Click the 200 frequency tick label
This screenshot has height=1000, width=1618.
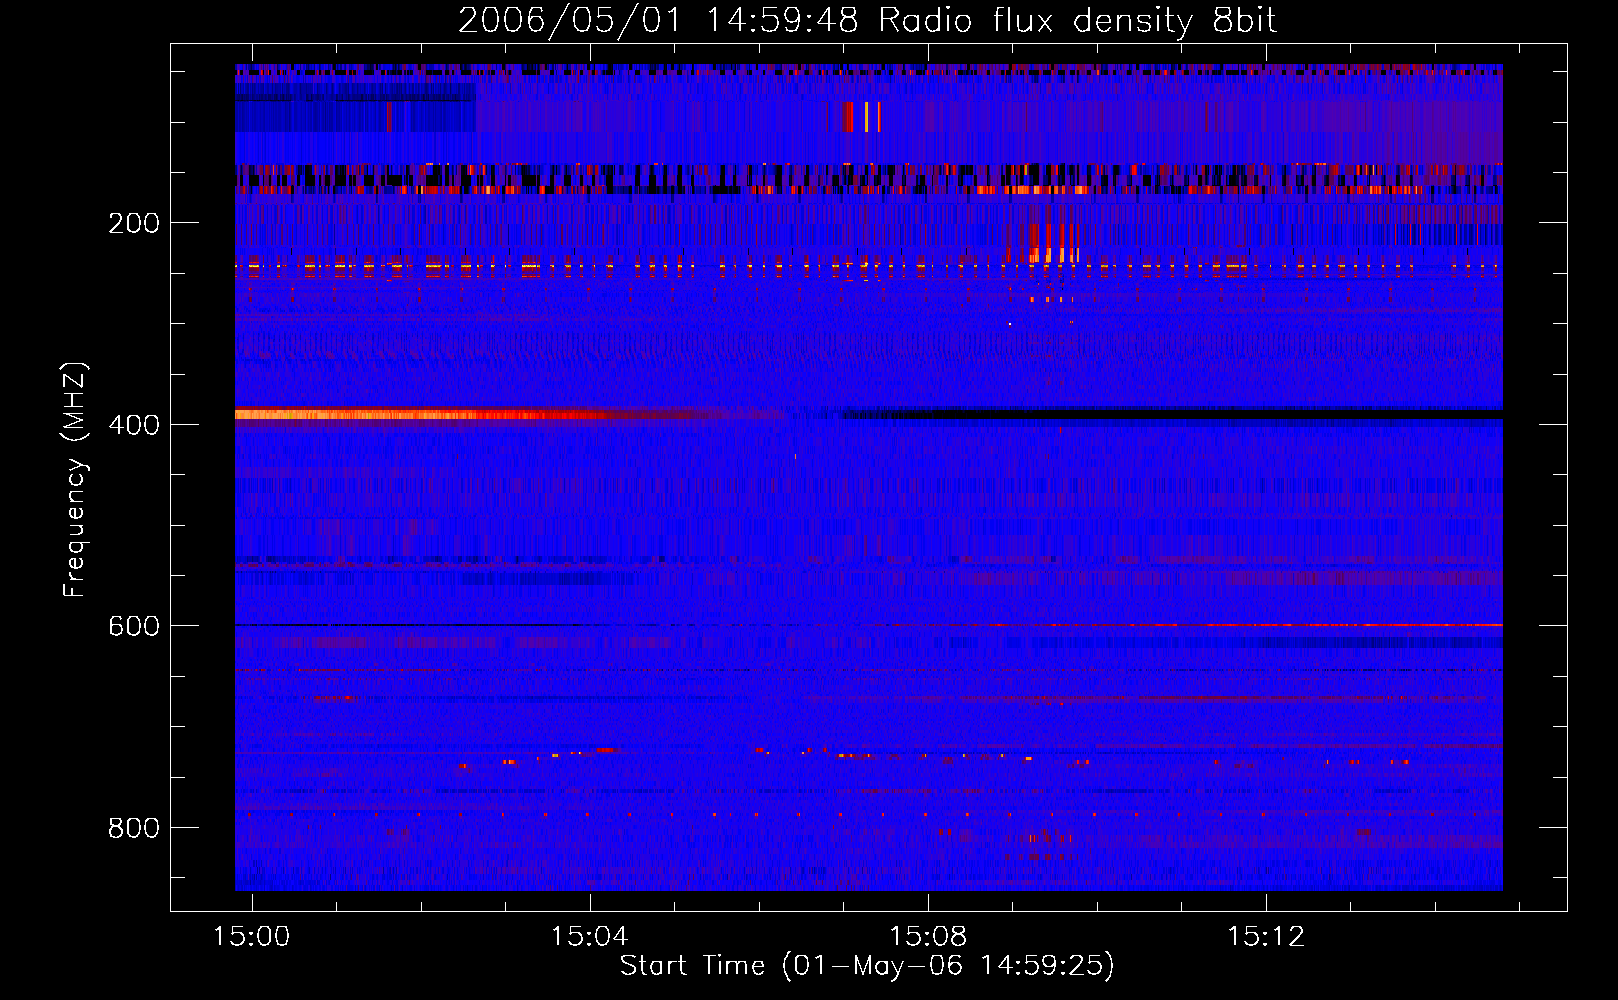134,223
